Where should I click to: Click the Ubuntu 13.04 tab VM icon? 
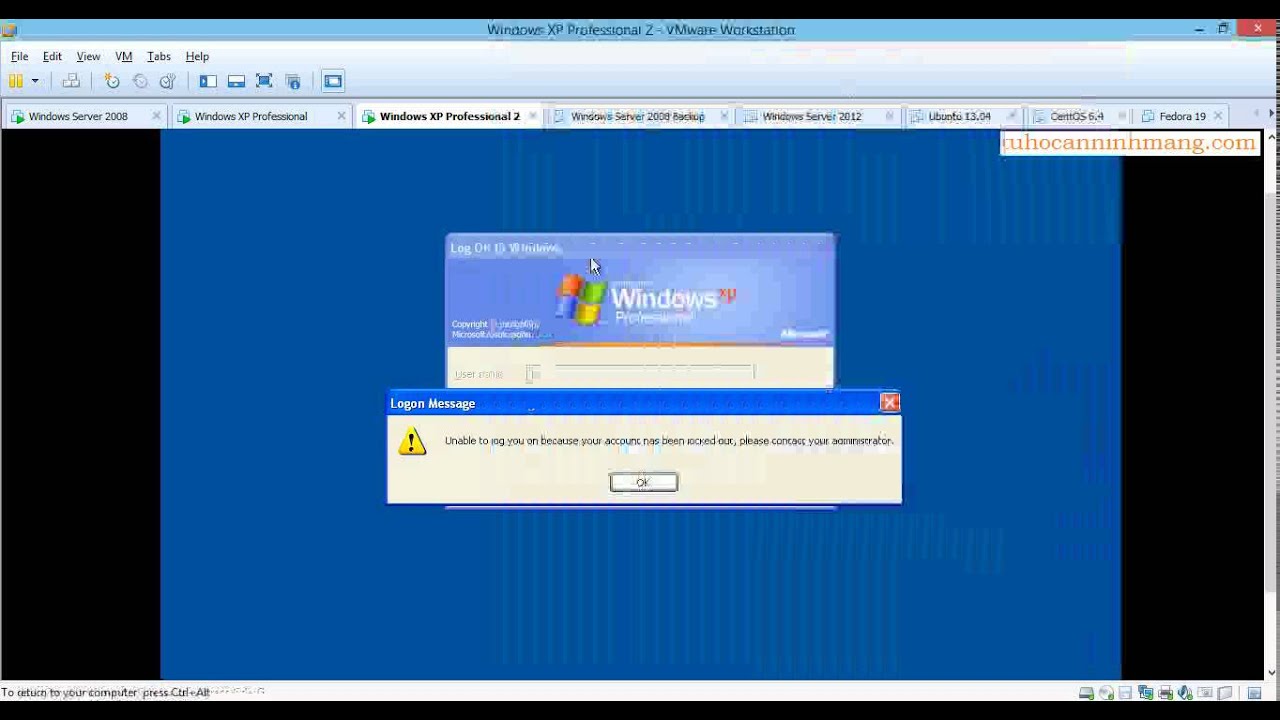pyautogui.click(x=918, y=117)
